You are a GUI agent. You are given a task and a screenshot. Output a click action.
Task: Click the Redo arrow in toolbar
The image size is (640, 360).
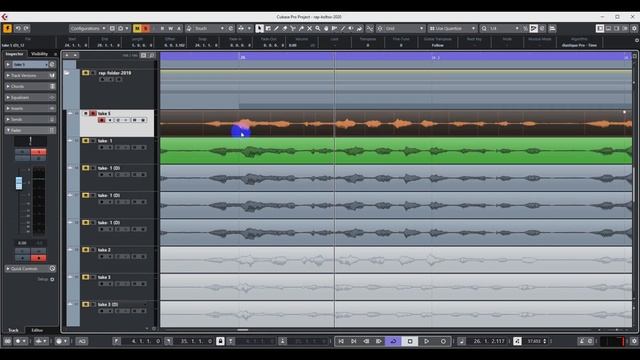pos(26,28)
